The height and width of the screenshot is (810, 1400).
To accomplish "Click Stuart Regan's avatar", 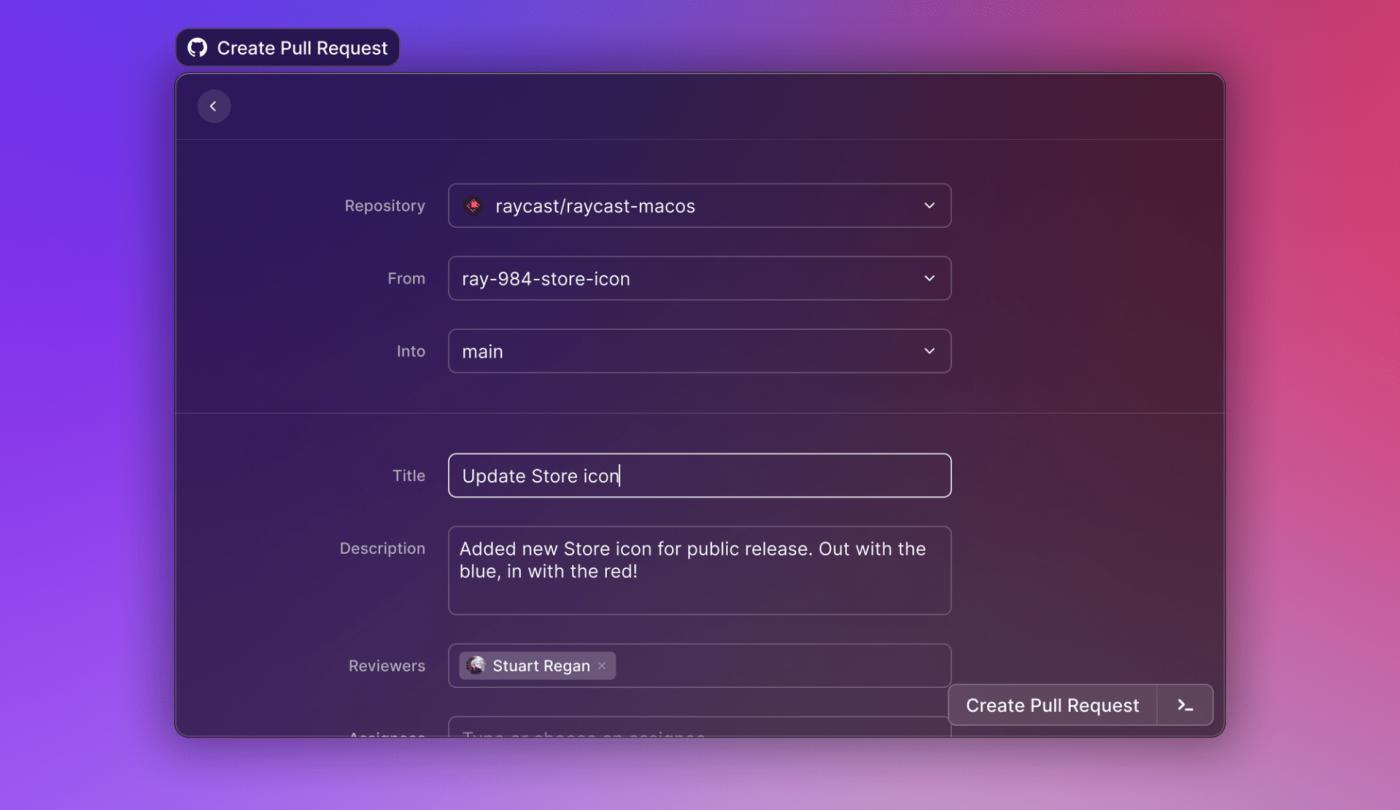I will (476, 666).
